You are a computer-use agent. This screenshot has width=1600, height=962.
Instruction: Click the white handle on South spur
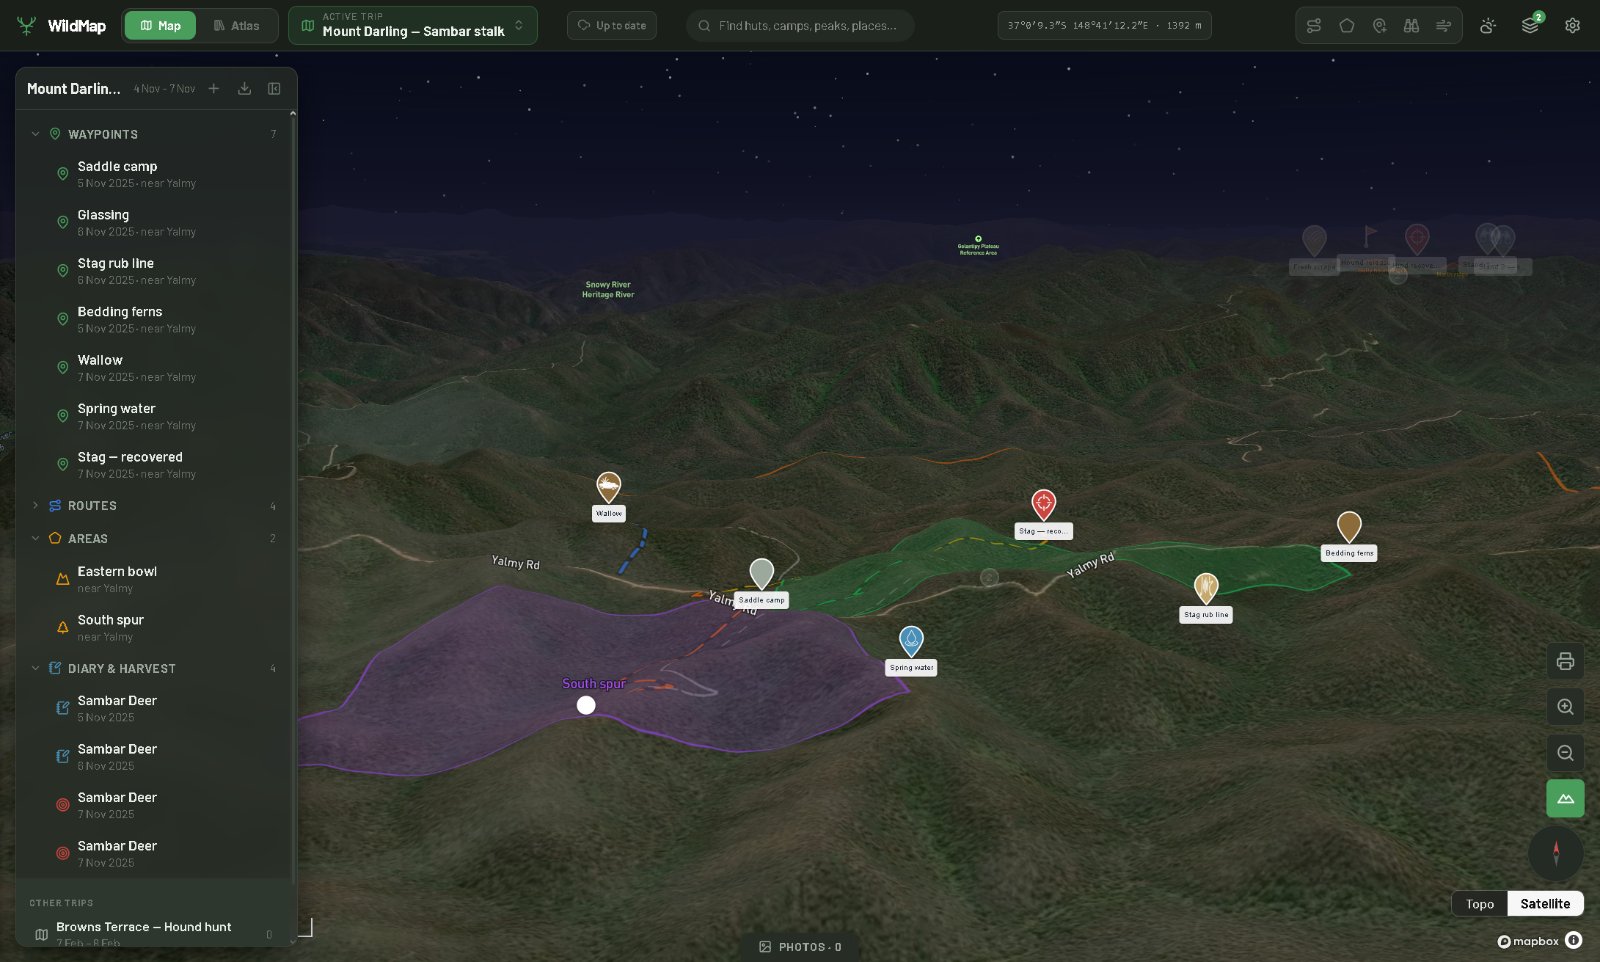586,705
